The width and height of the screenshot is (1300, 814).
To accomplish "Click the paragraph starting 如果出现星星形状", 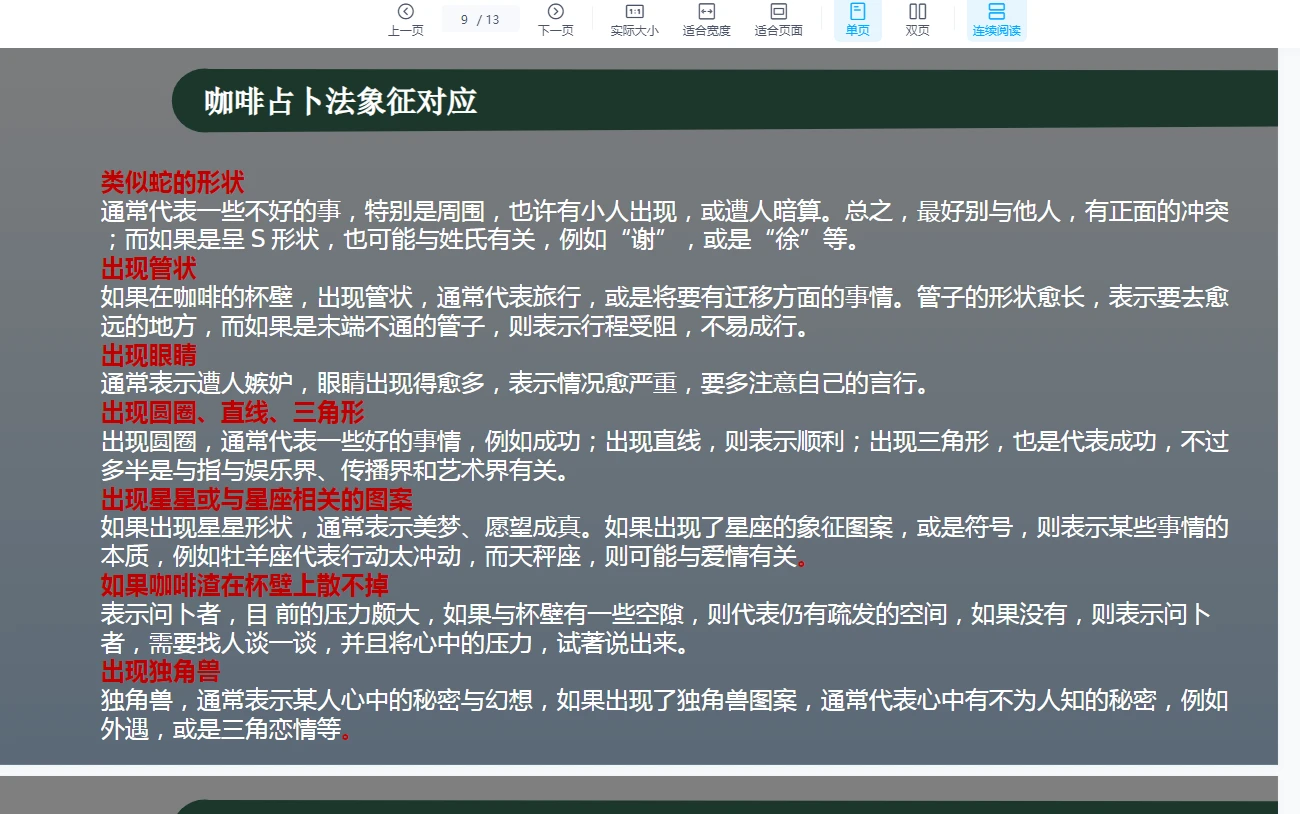I will tap(664, 542).
